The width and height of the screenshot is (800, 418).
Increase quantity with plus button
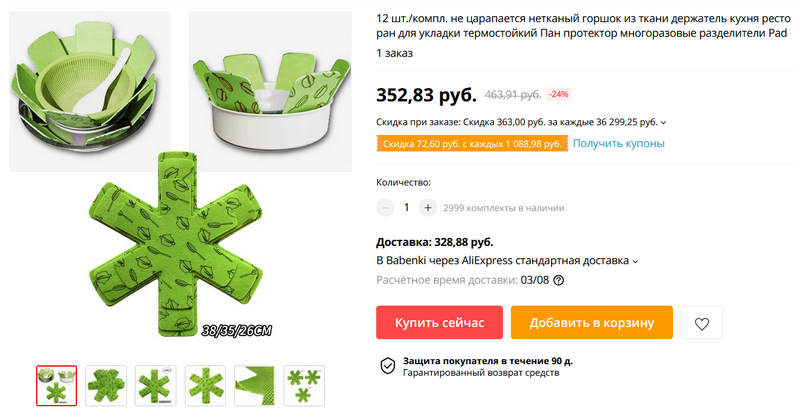(428, 208)
